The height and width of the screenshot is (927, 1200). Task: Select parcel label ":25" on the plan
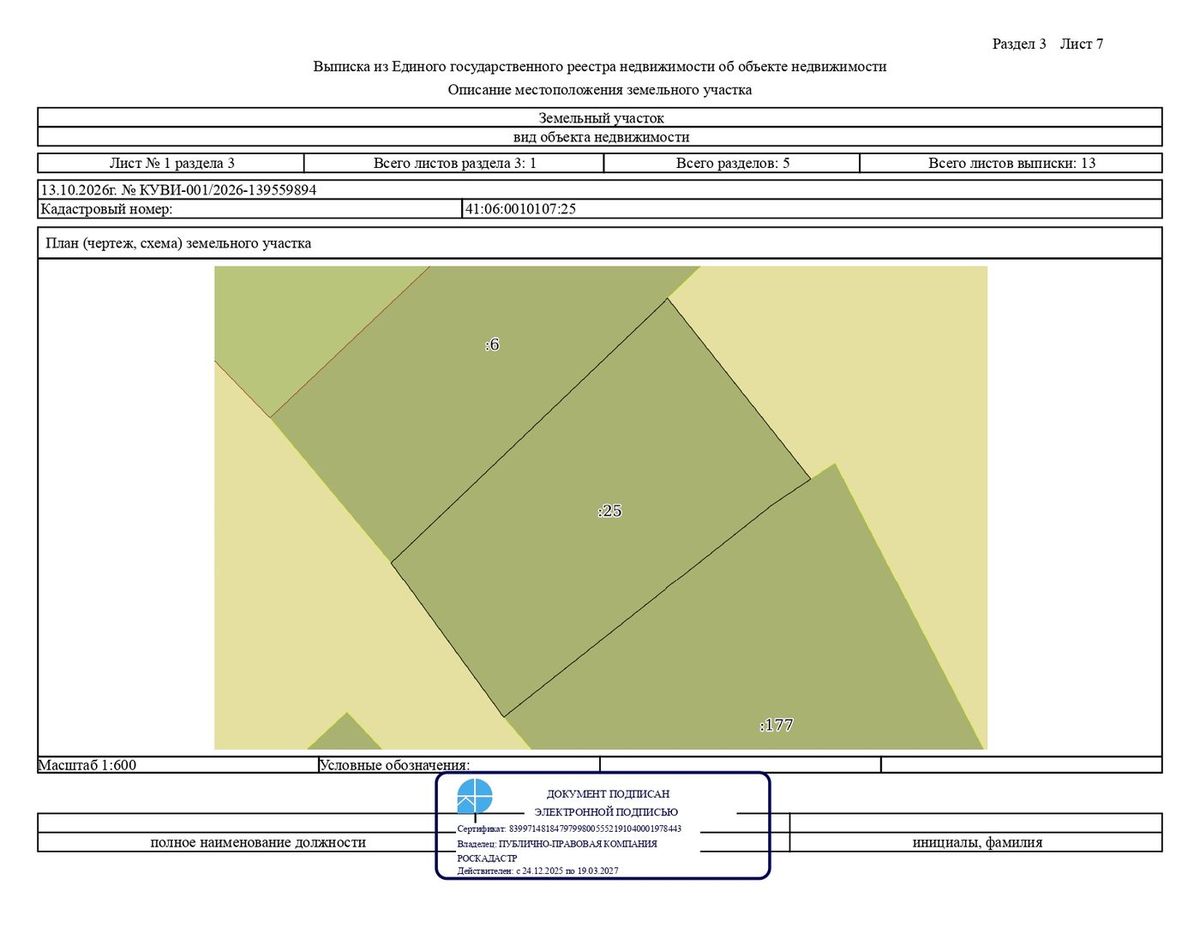click(610, 511)
